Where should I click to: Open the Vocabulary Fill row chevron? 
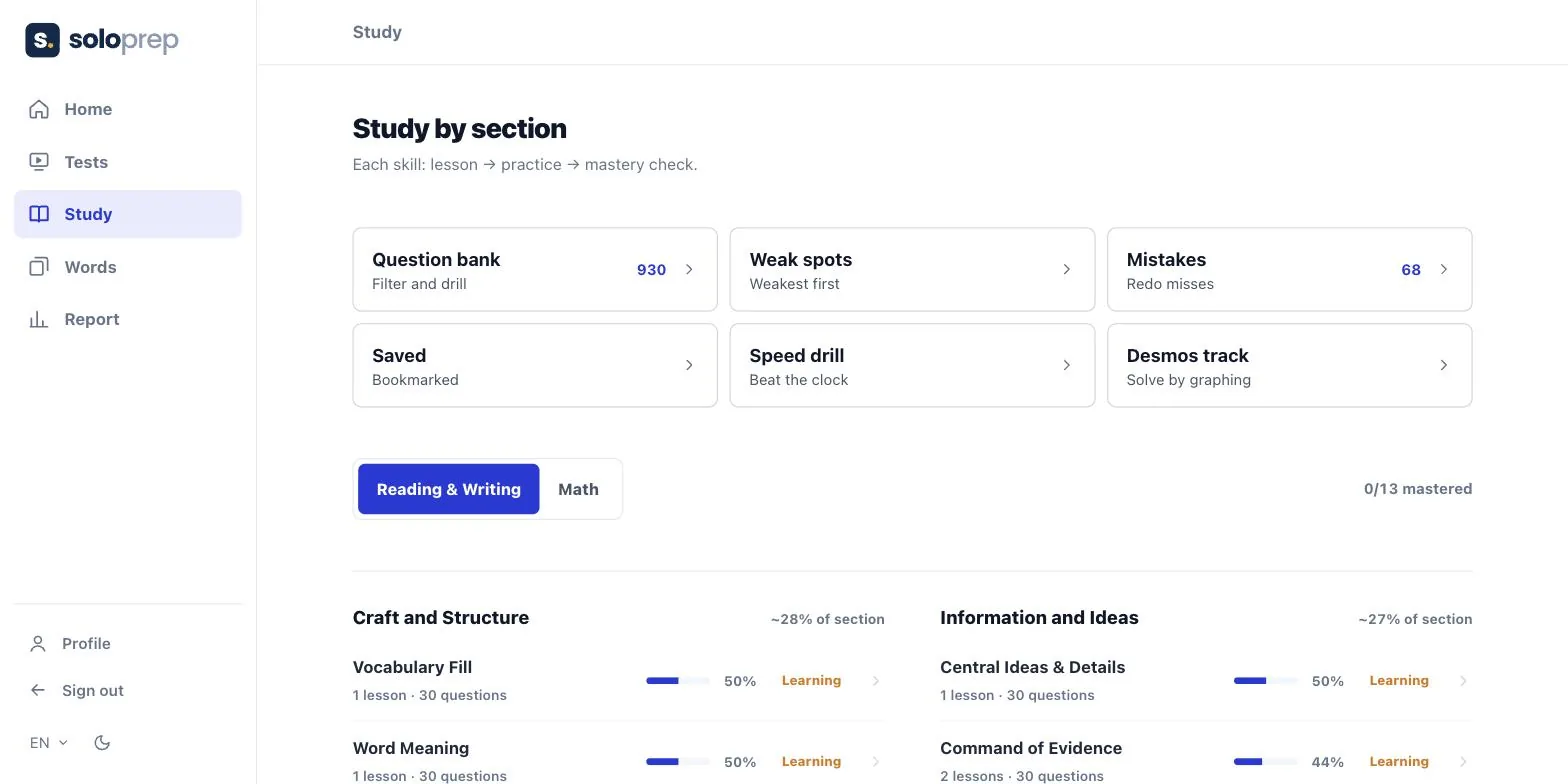click(x=876, y=681)
